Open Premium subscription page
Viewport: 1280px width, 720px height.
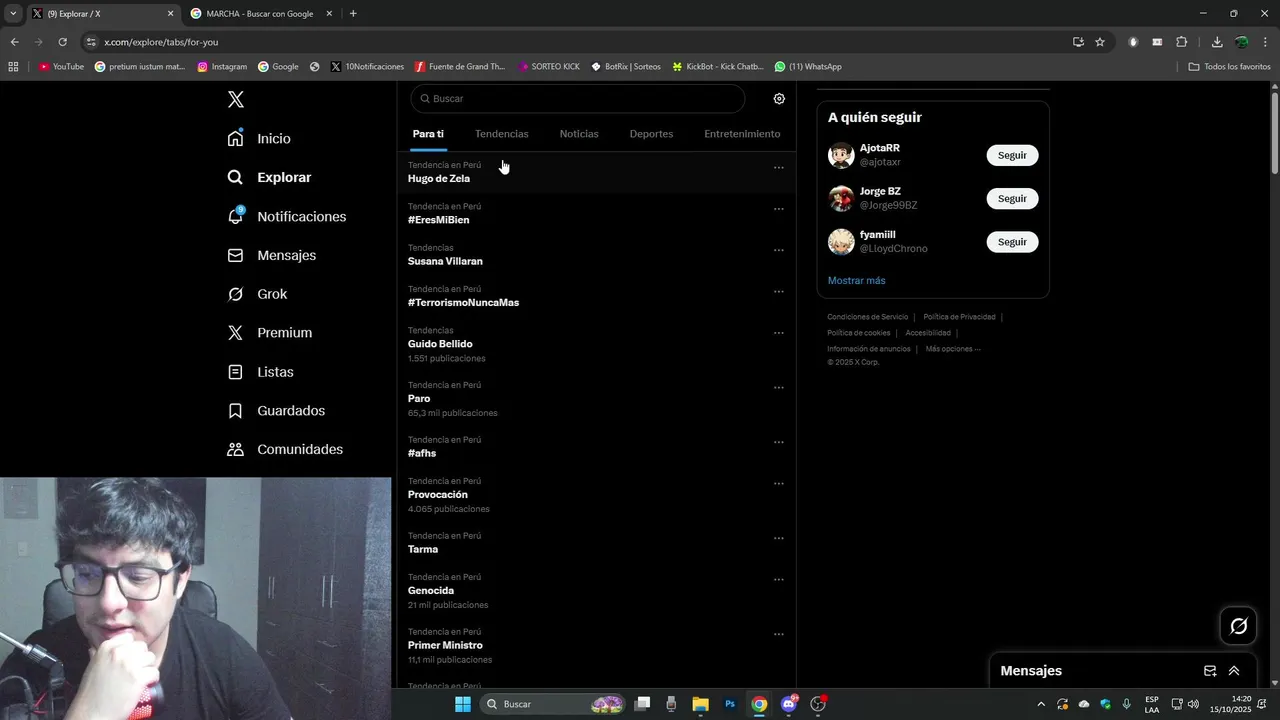point(269,333)
